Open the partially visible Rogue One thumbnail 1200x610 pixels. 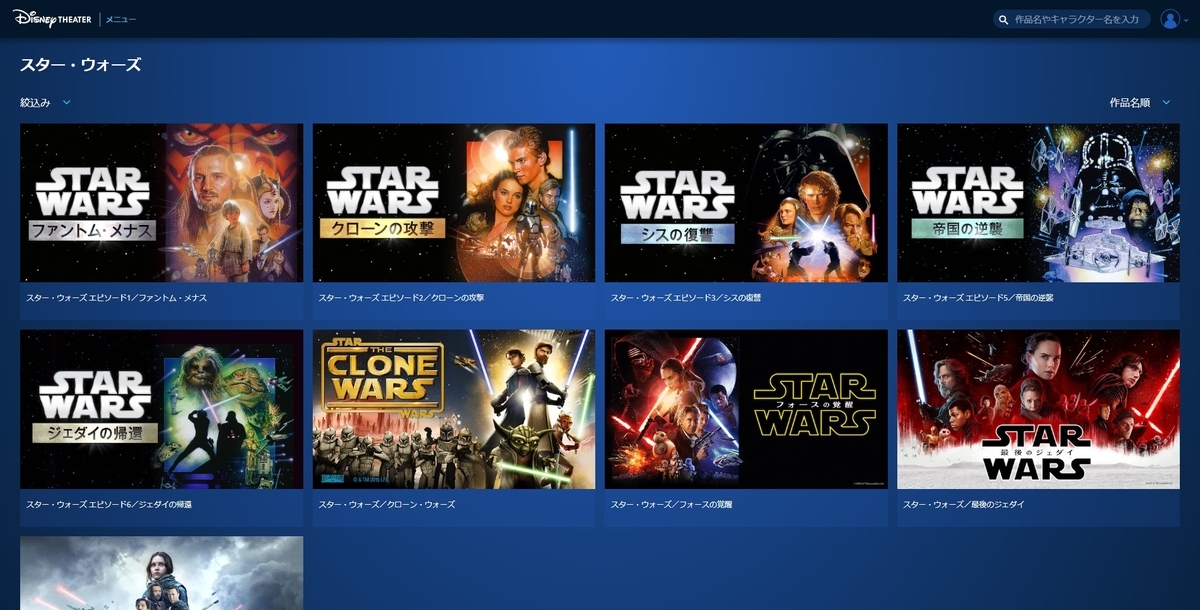[161, 573]
